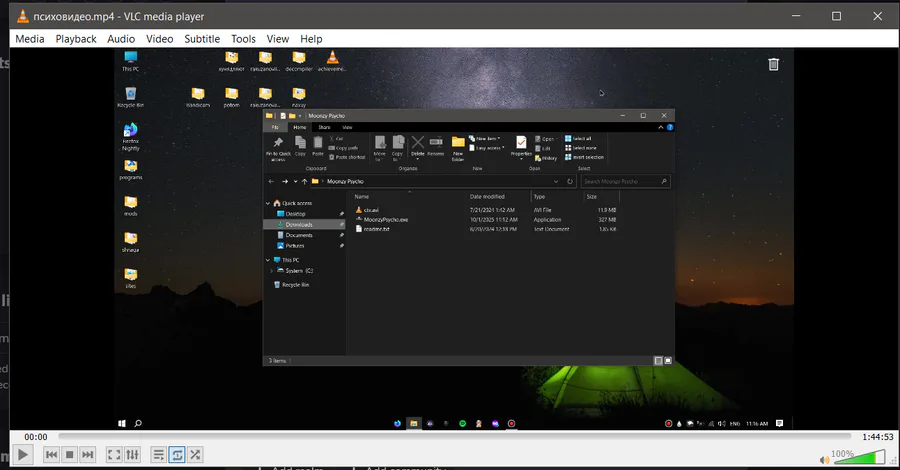Screen dimensions: 900x470
Task: Click the Delete X icon in video's Explorer ribbon
Action: (x=418, y=142)
